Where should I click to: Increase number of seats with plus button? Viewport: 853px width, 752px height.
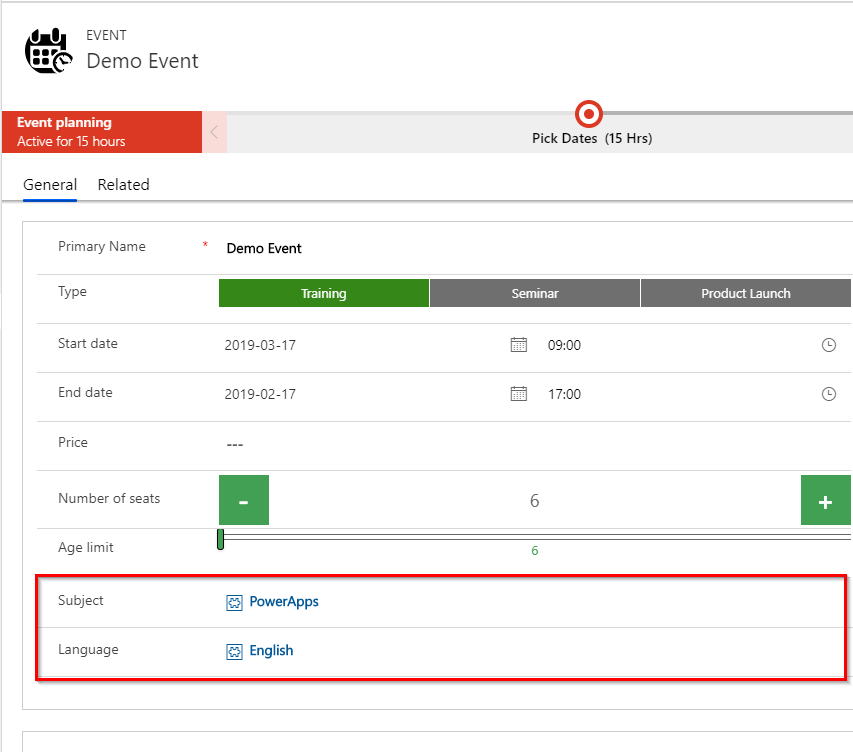point(825,501)
